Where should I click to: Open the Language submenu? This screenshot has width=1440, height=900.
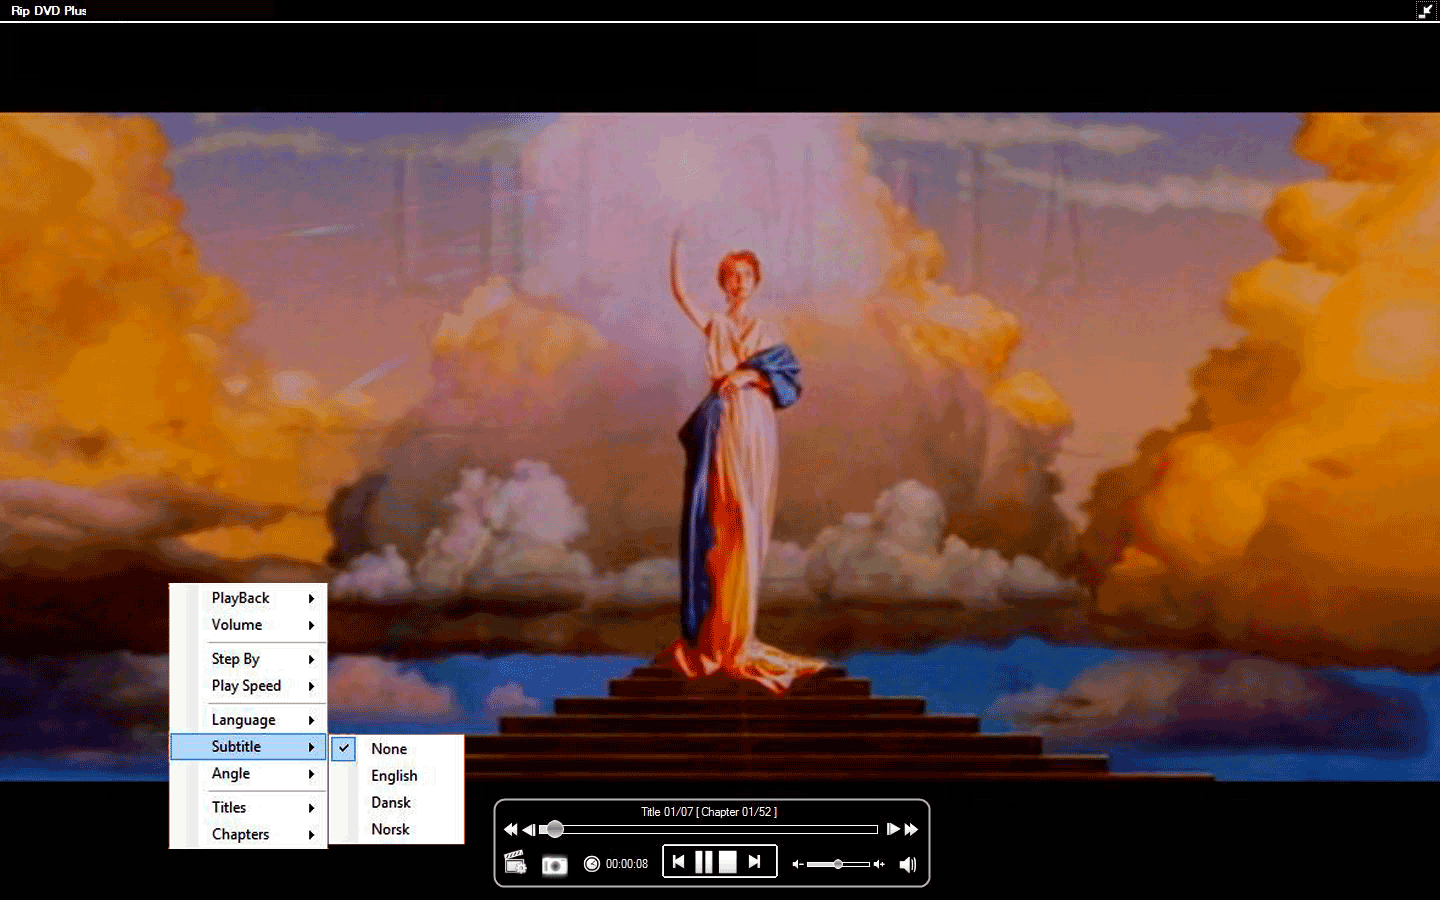coord(248,720)
